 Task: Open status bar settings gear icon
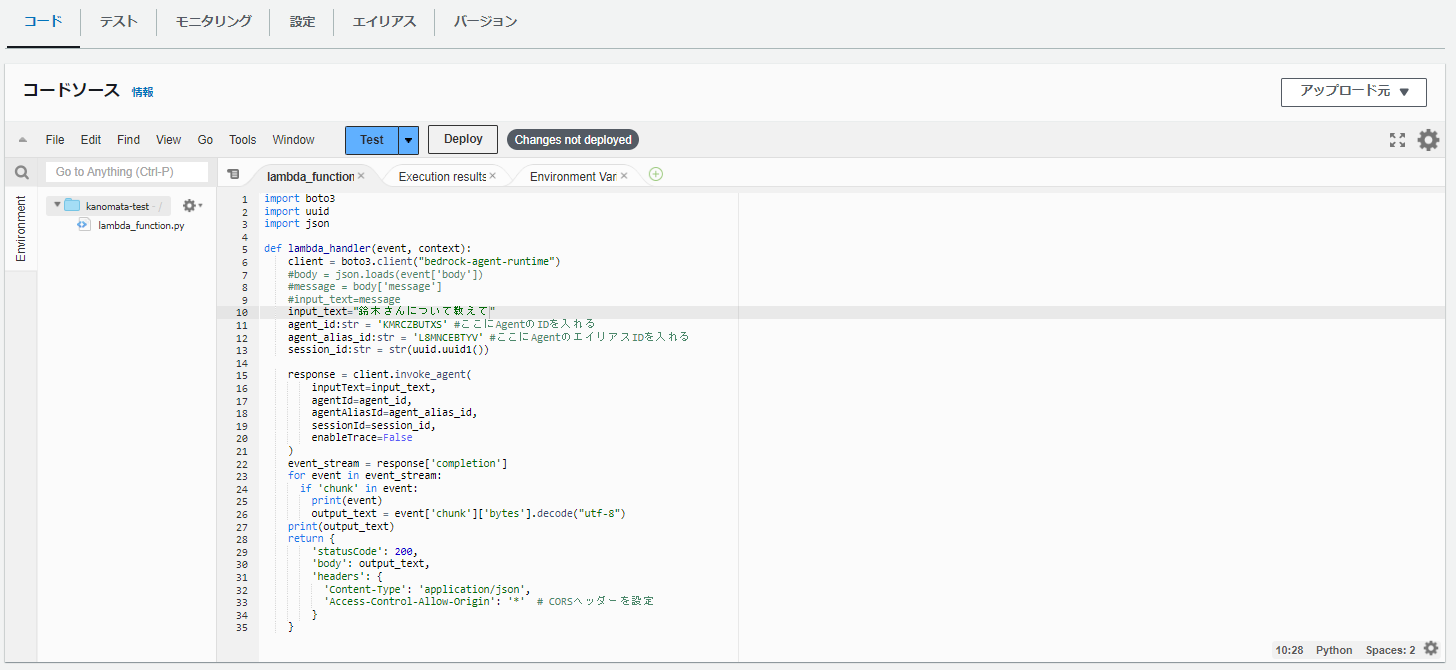1431,649
